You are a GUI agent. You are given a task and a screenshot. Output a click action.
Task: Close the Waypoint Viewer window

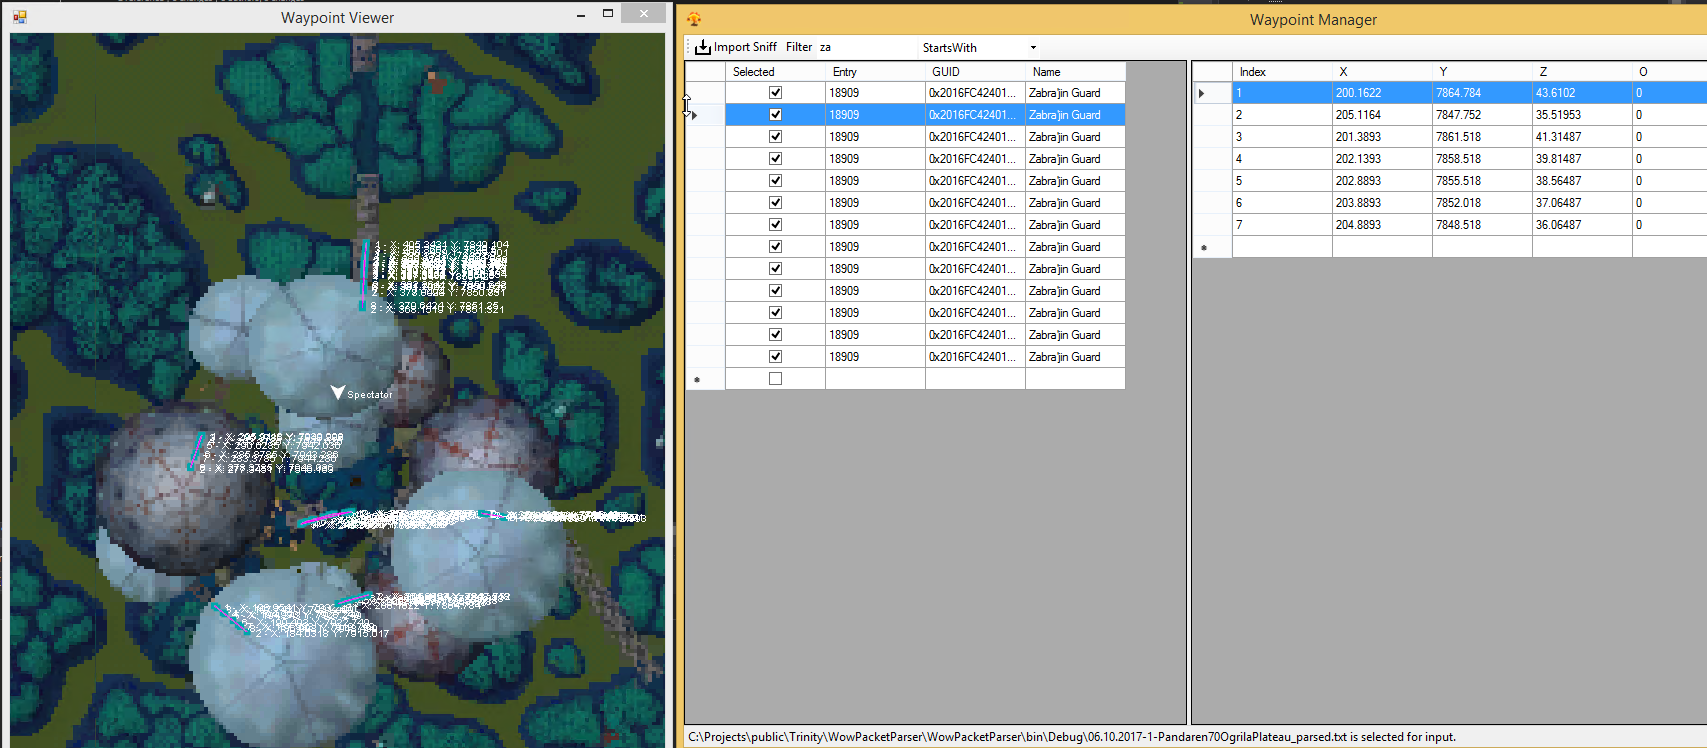(x=643, y=13)
